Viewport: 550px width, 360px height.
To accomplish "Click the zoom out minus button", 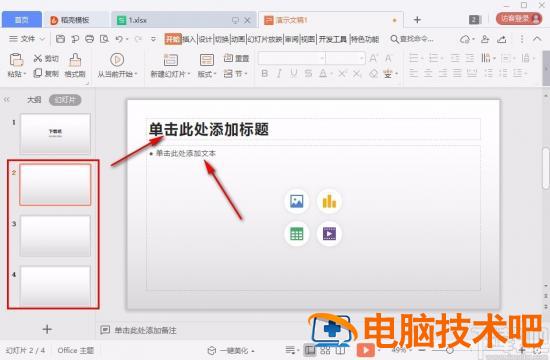I will click(422, 350).
